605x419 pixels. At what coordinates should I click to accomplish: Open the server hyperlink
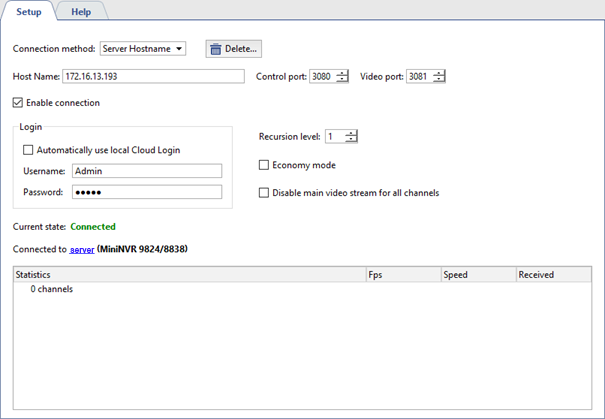point(82,249)
